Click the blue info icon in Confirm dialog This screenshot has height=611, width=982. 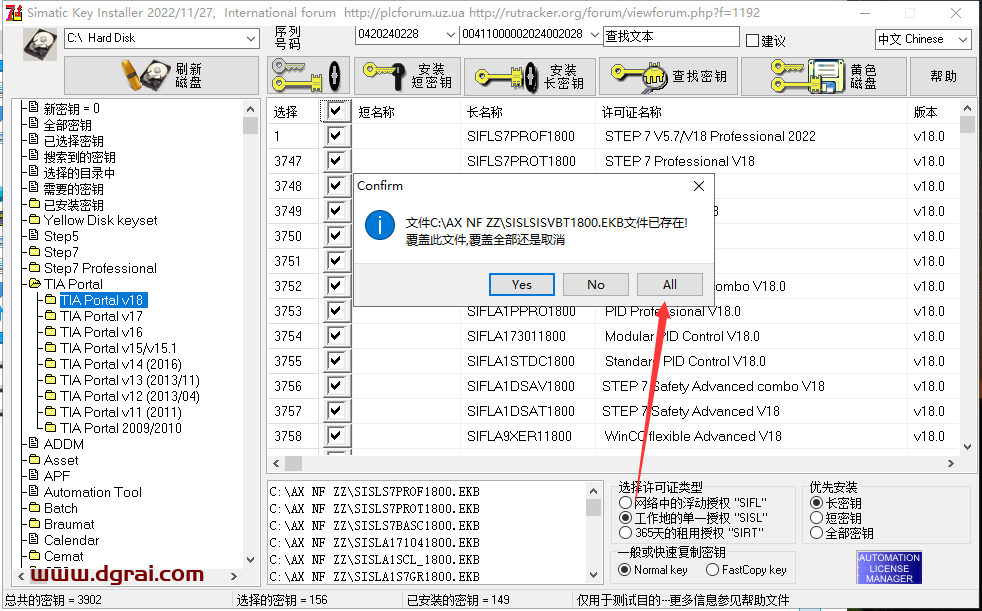(380, 225)
